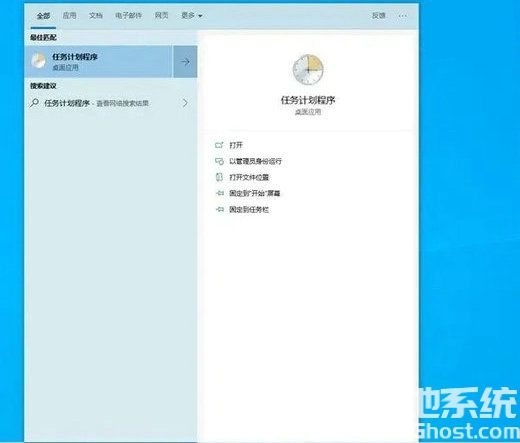The image size is (520, 443).
Task: Click the large clock icon in preview pane
Action: point(308,70)
